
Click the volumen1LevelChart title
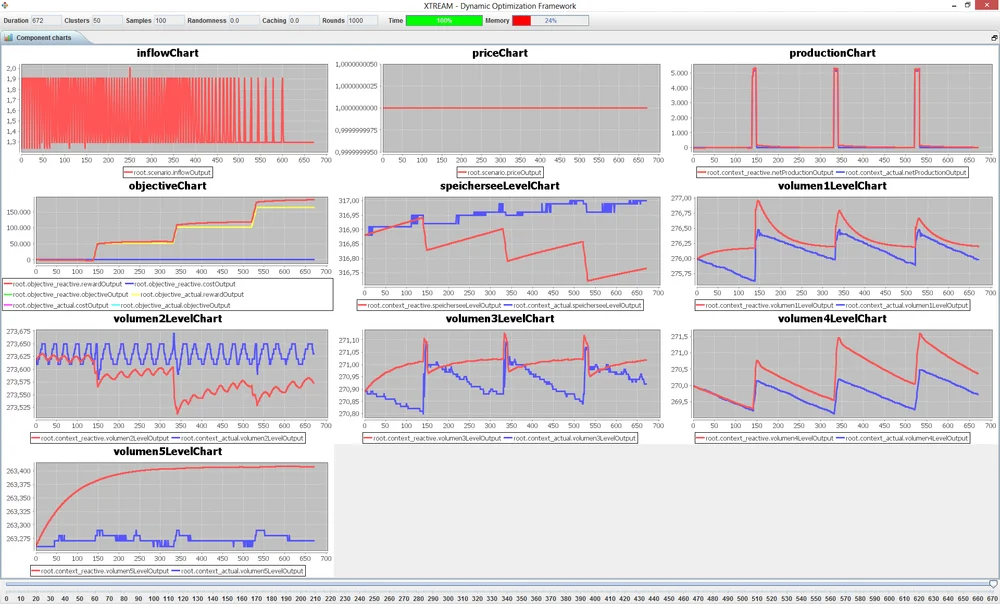pyautogui.click(x=832, y=186)
